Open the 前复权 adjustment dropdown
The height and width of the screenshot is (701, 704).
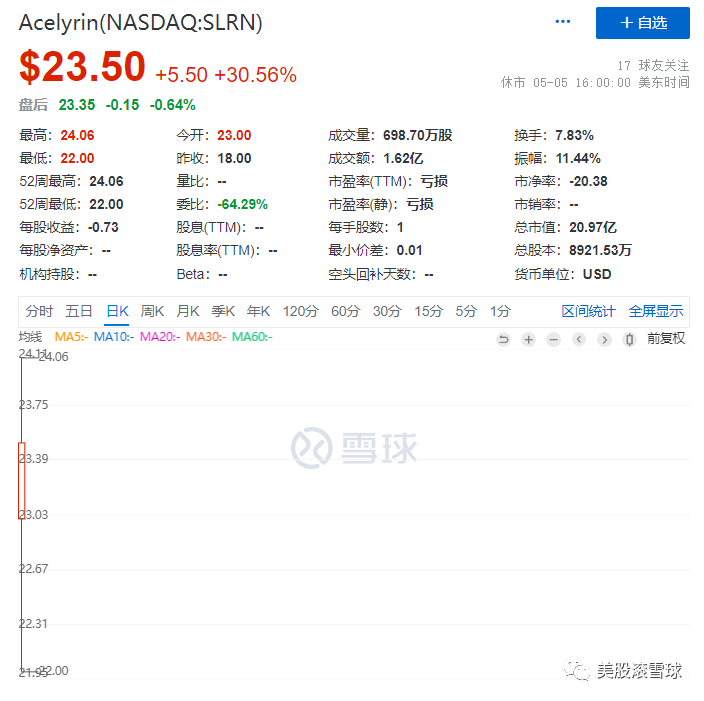(x=666, y=339)
